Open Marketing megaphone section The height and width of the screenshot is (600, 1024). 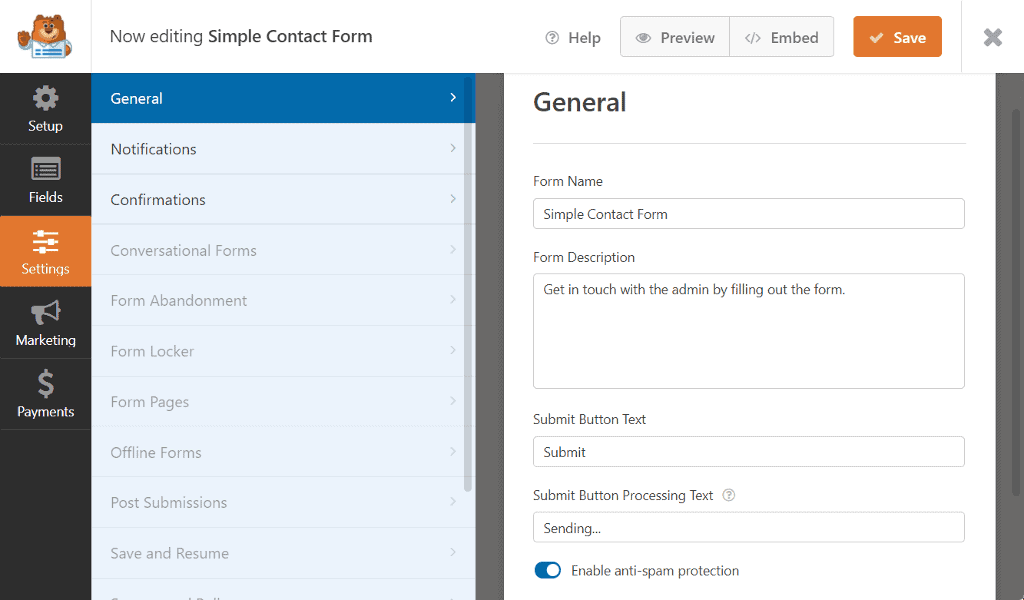(x=45, y=314)
